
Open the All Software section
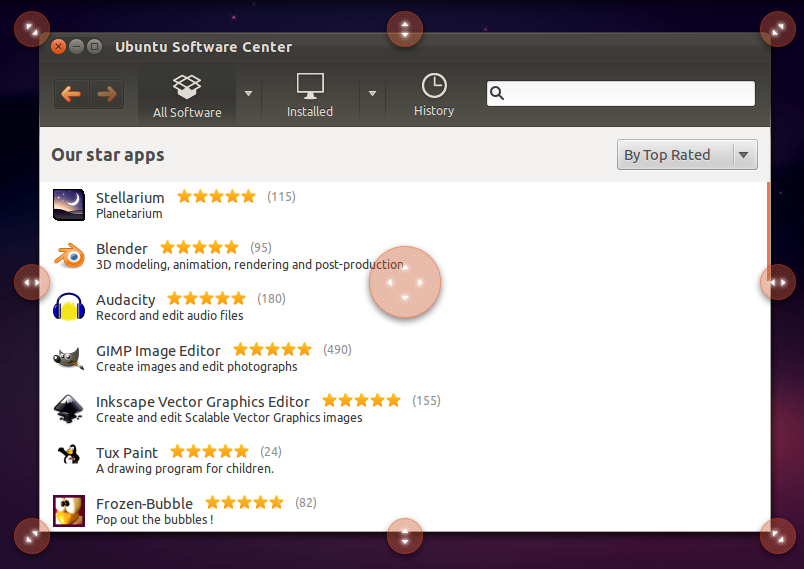tap(187, 96)
